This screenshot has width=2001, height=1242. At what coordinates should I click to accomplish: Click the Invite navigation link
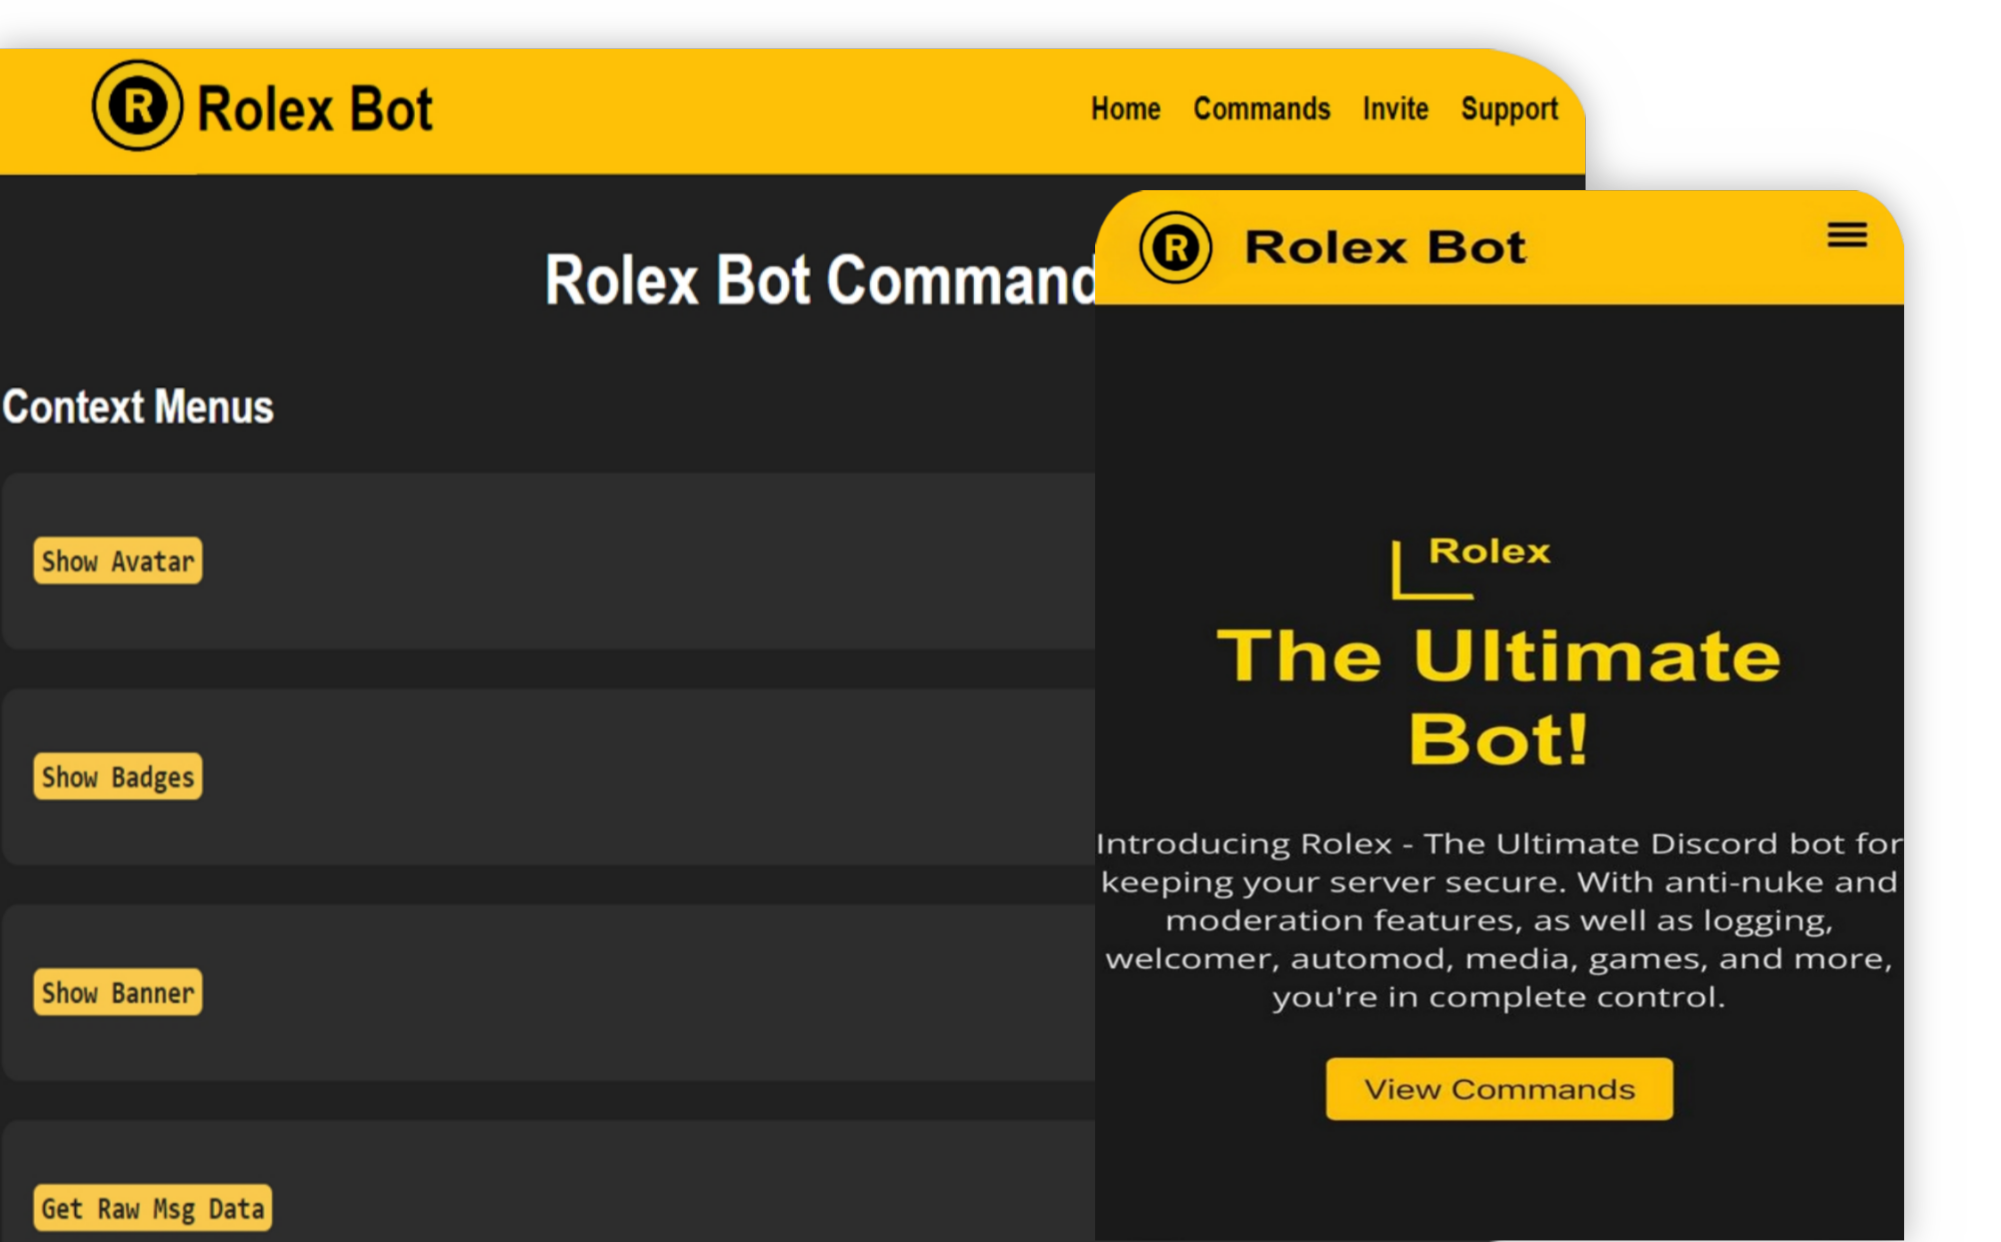pos(1395,109)
